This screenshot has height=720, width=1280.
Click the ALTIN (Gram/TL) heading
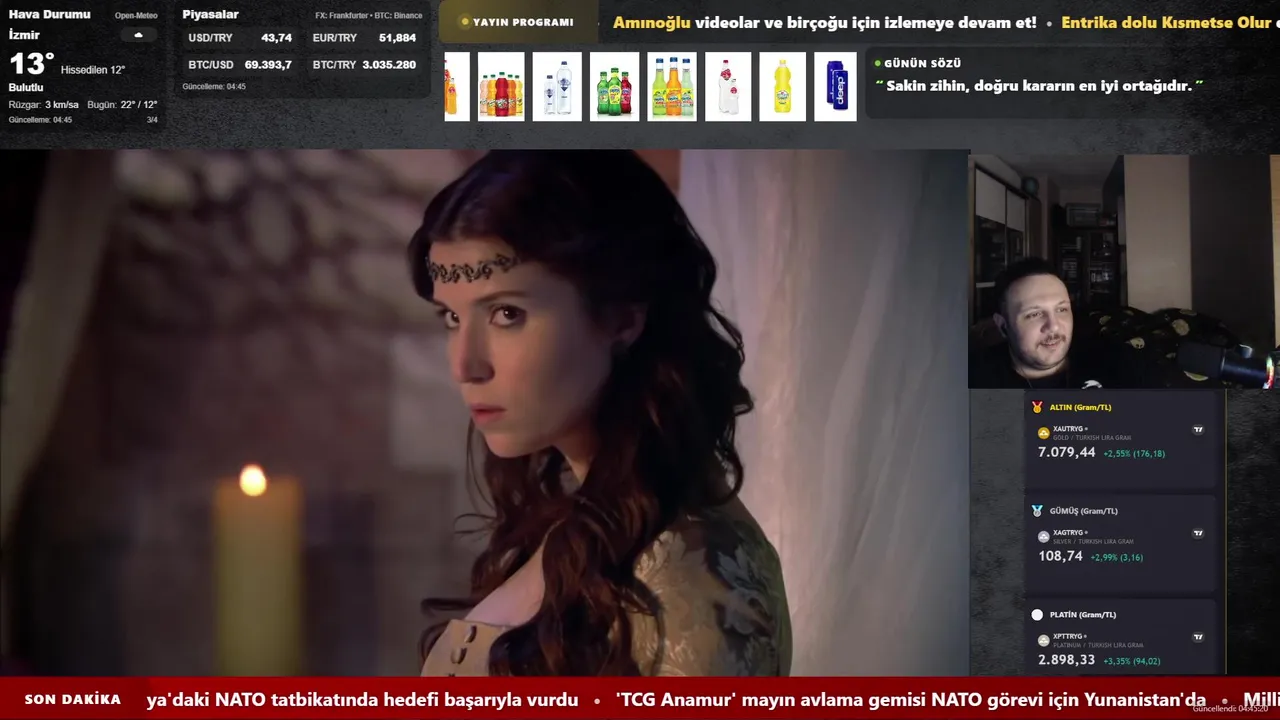(x=1080, y=407)
